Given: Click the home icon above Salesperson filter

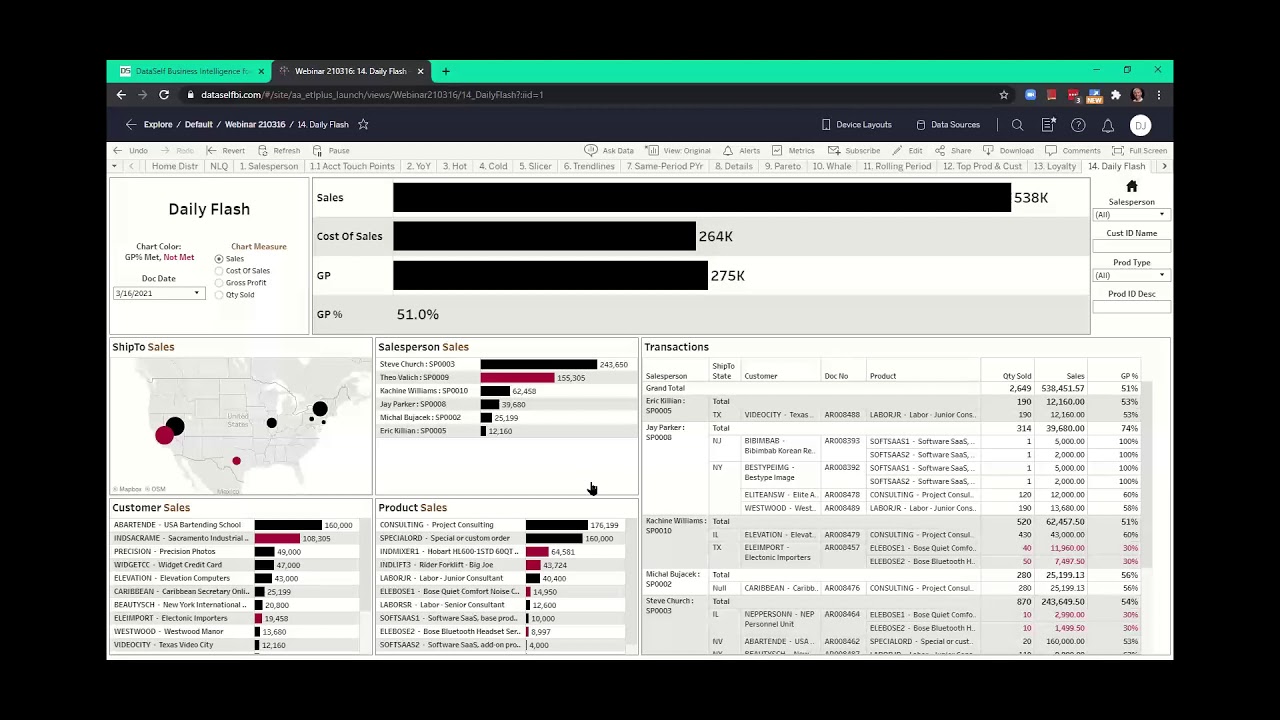Looking at the screenshot, I should pos(1132,187).
